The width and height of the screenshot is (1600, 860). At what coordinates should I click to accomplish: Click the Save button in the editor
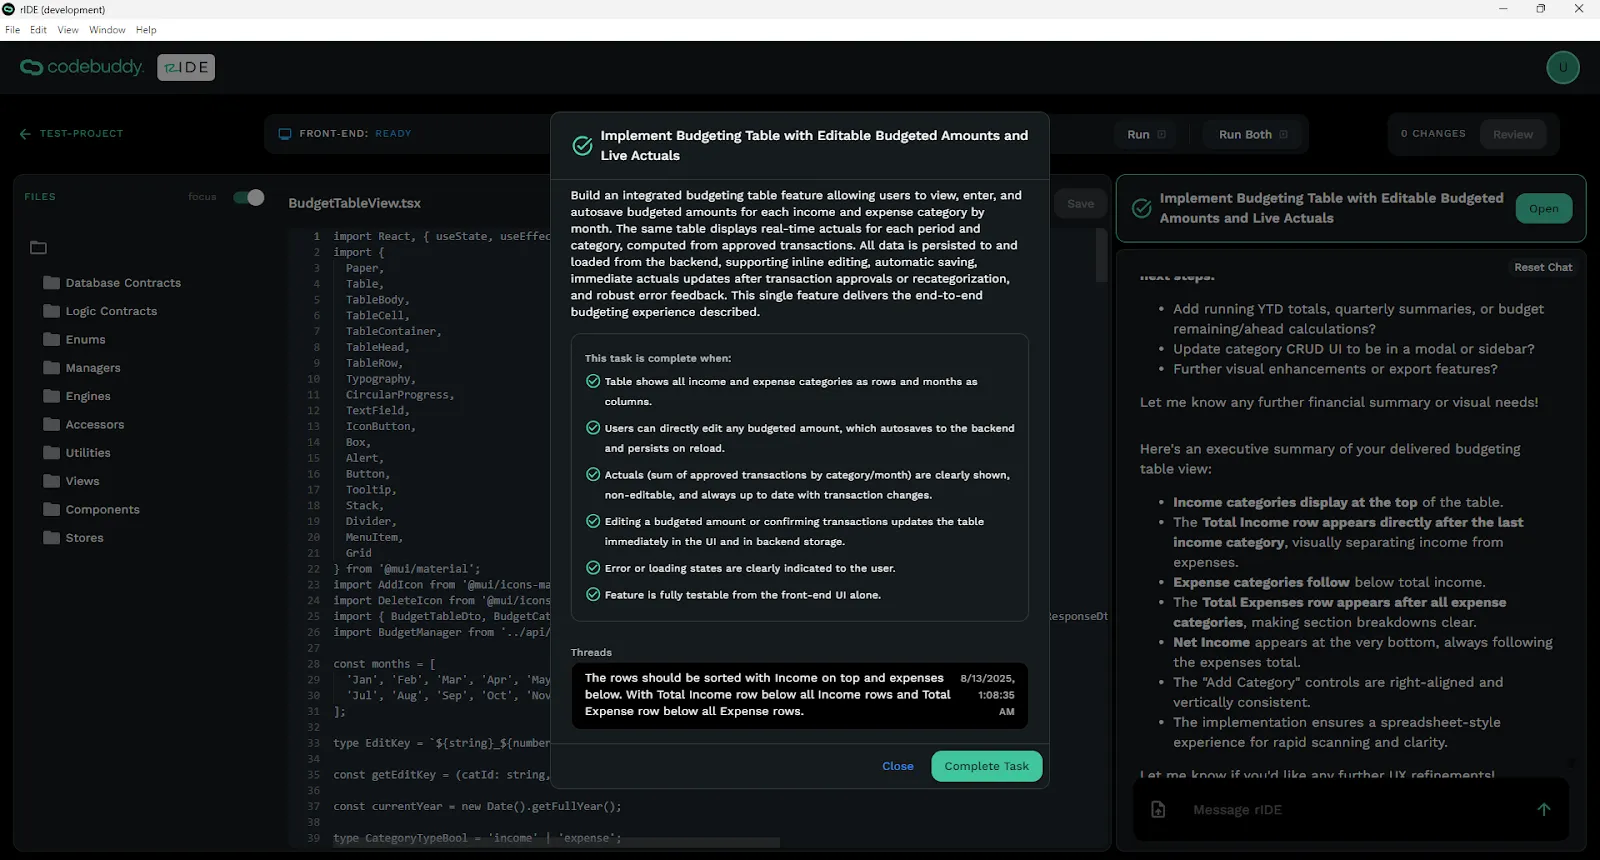1080,203
